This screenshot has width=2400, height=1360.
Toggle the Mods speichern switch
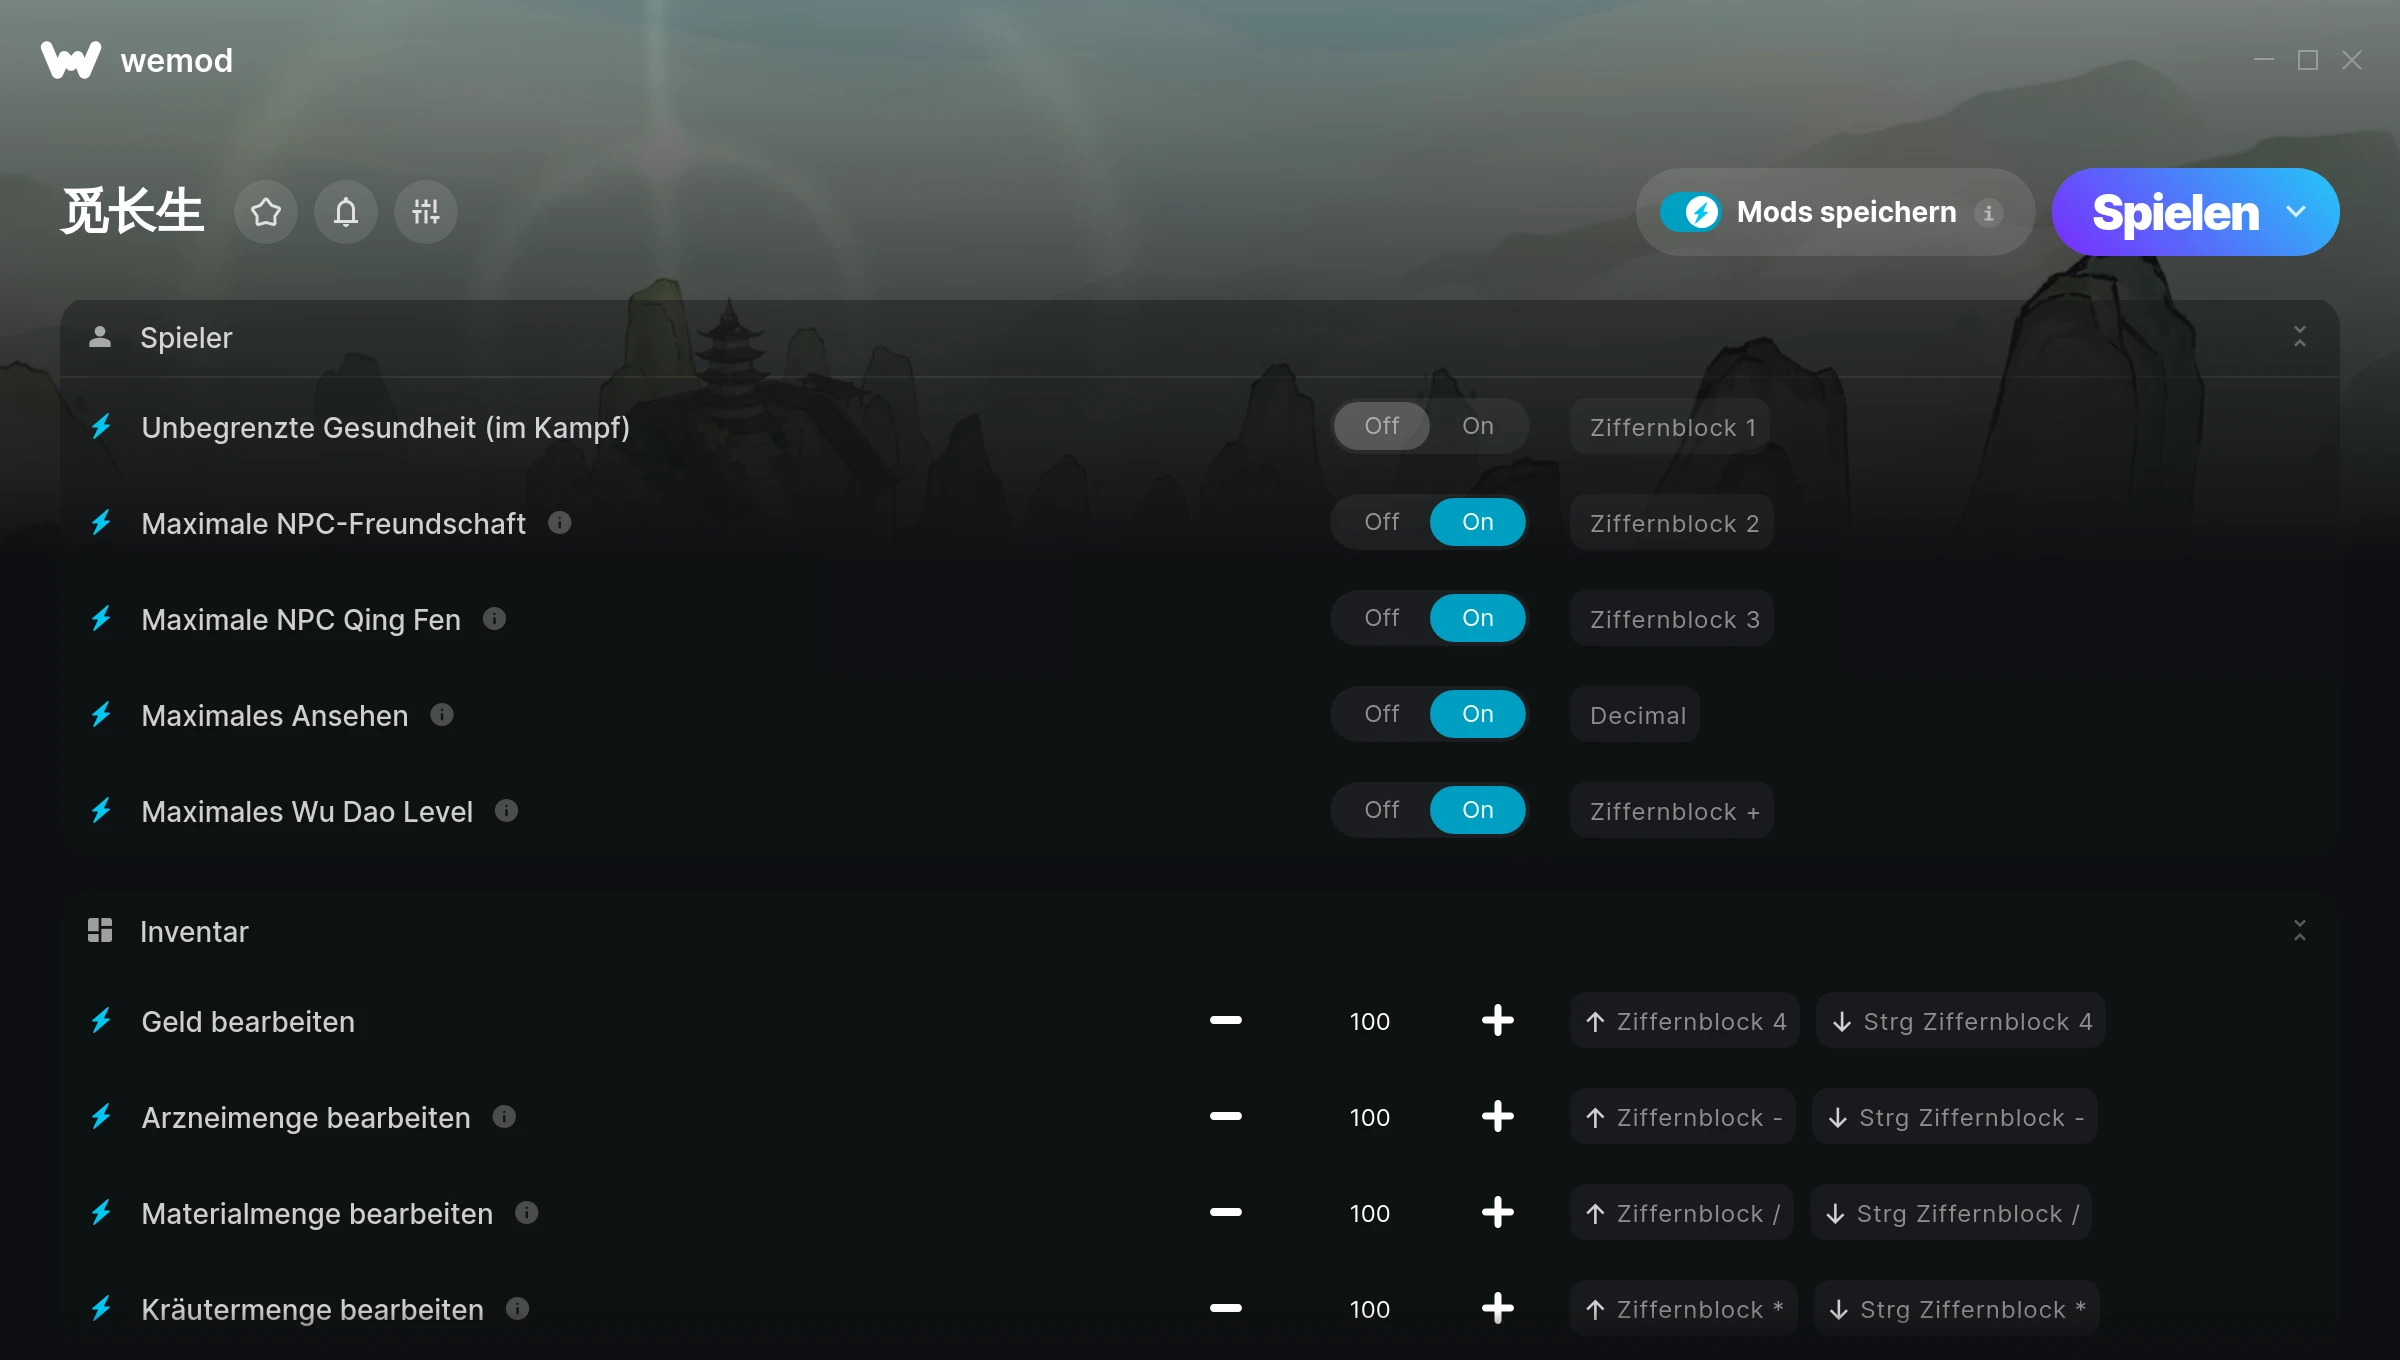[x=1691, y=212]
